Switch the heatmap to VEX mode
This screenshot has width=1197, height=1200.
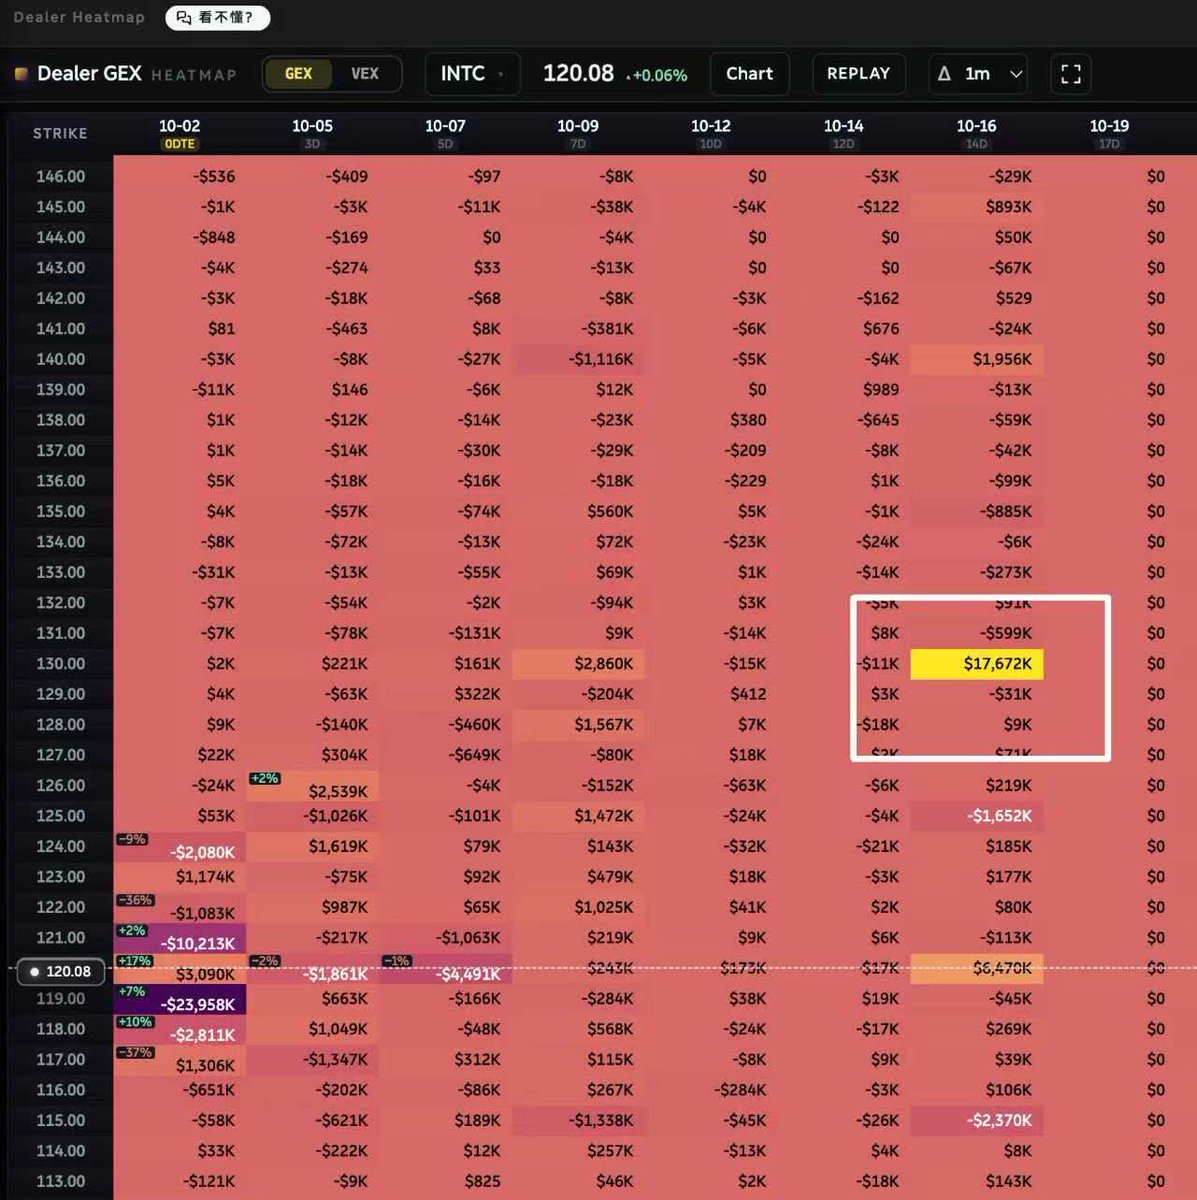click(x=365, y=74)
